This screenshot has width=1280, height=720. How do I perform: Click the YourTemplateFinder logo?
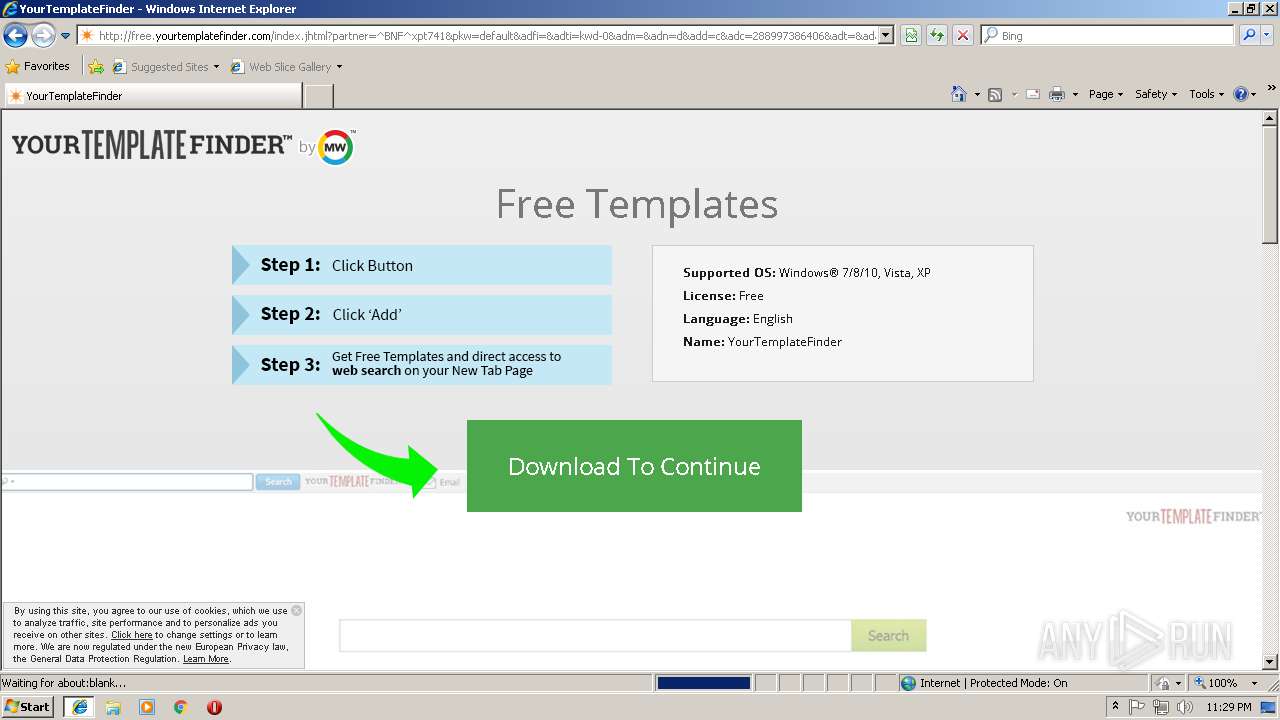[x=152, y=145]
